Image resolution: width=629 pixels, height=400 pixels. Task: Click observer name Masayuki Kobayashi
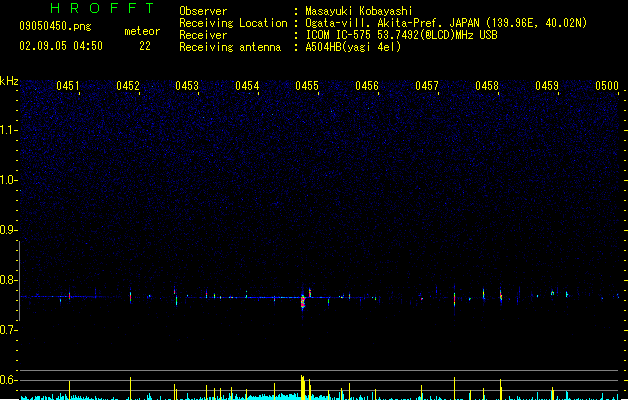click(x=359, y=11)
